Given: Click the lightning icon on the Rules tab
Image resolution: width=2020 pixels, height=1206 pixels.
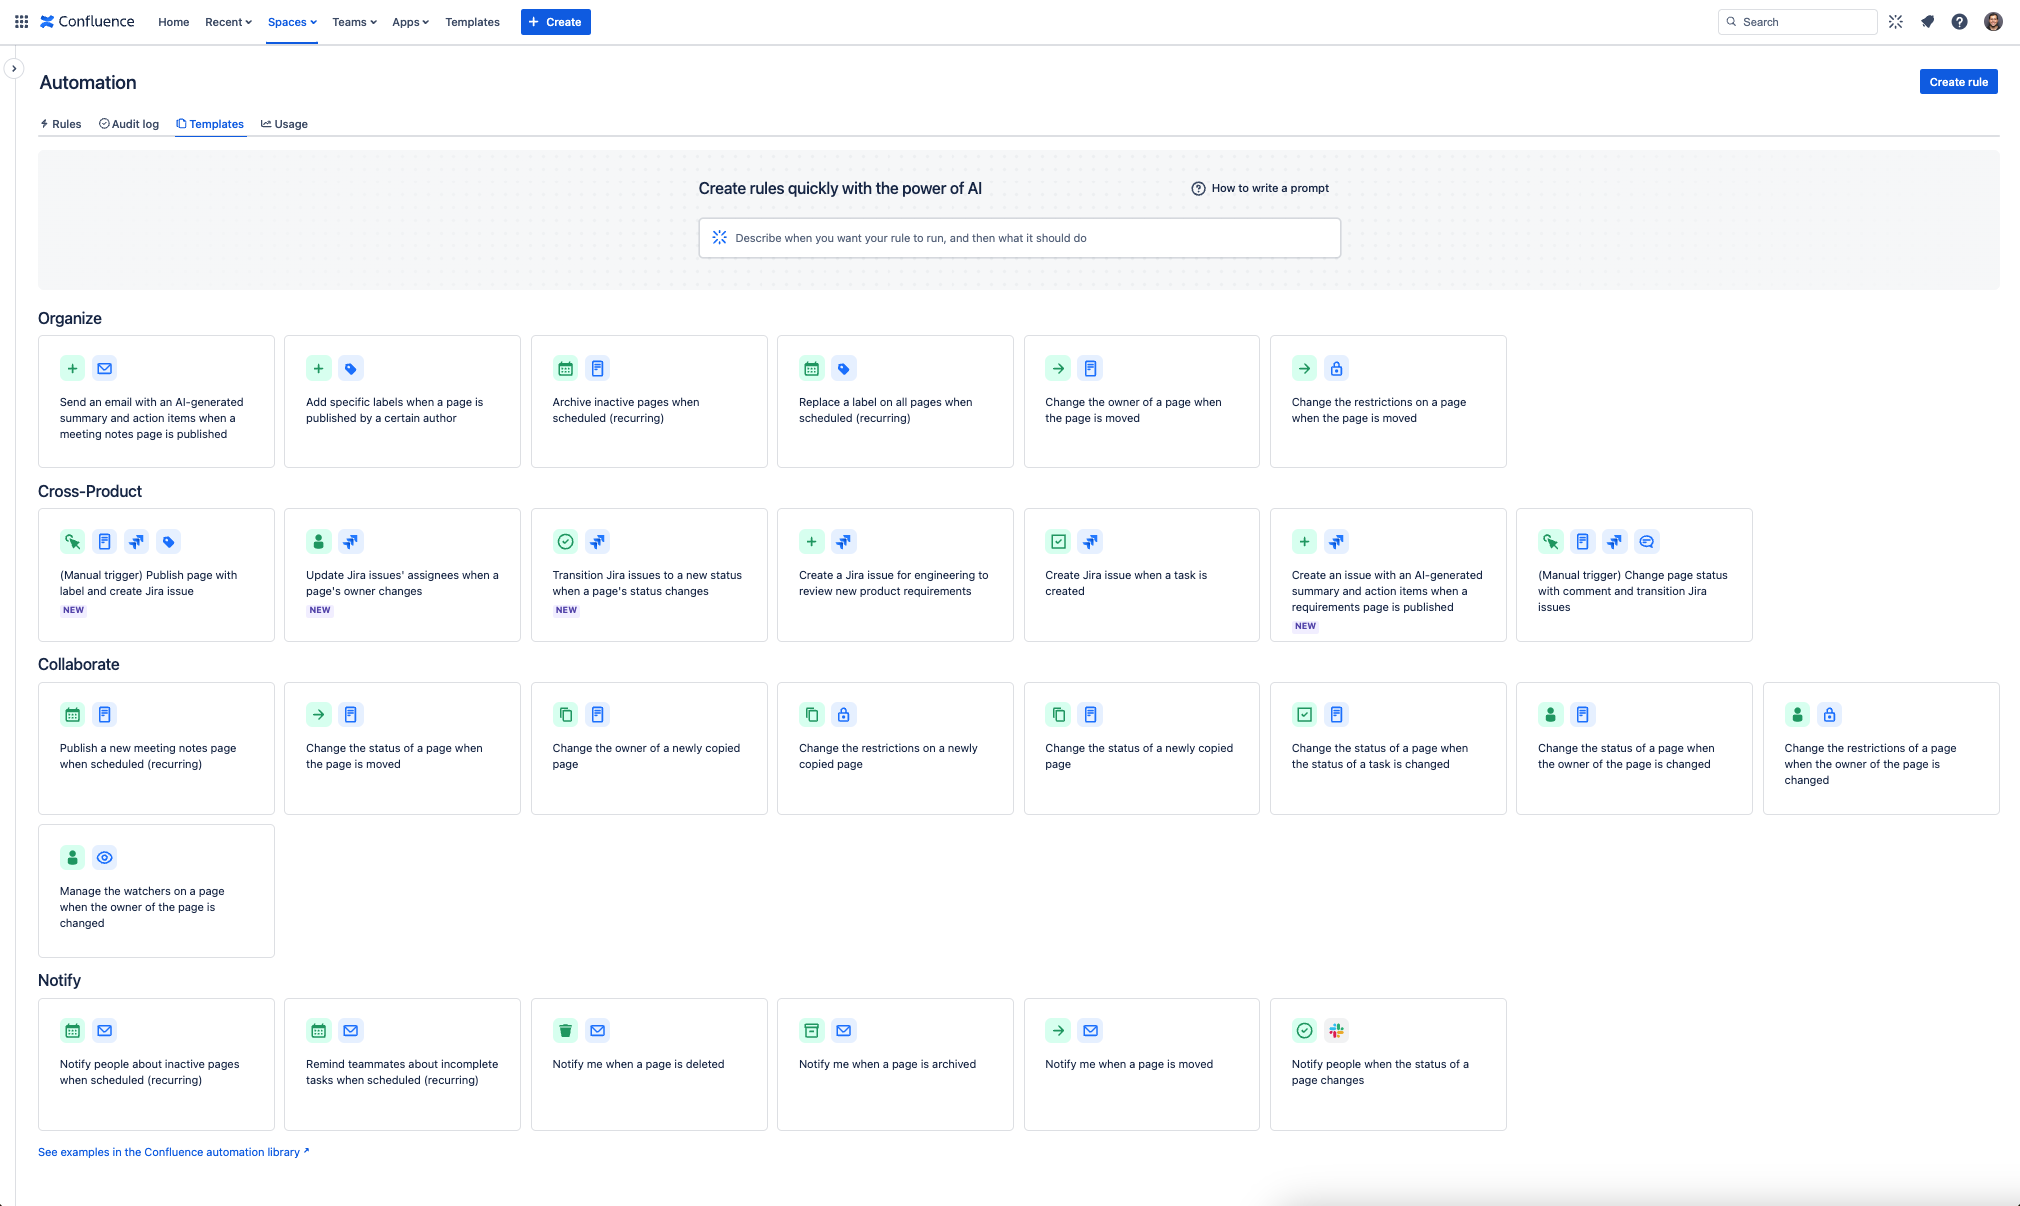Looking at the screenshot, I should tap(44, 123).
